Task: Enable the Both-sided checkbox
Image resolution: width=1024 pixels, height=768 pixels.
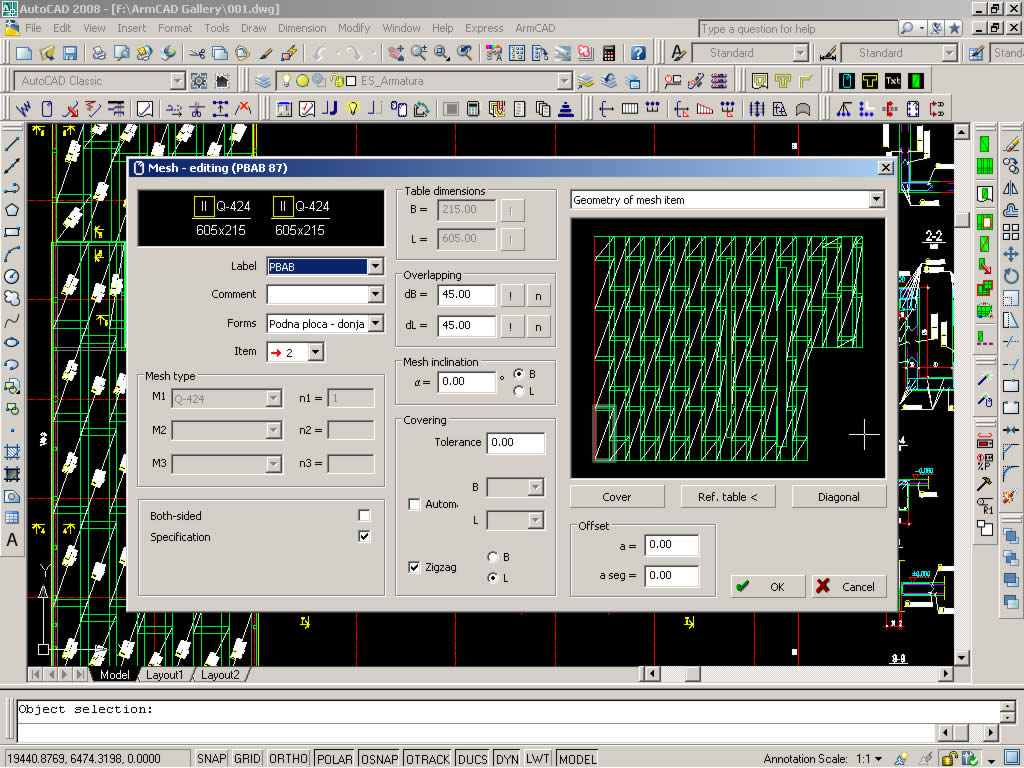Action: point(364,516)
